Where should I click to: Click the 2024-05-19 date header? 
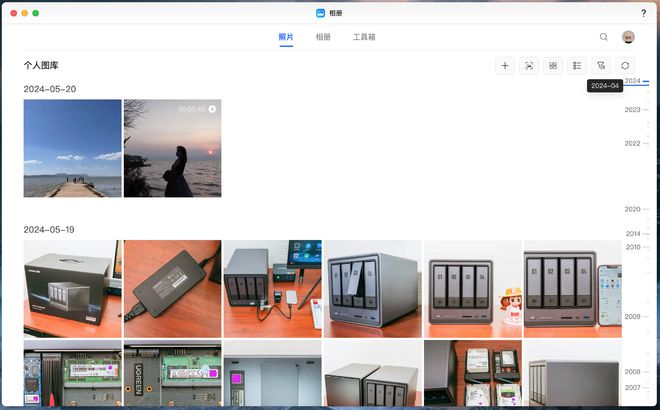click(x=49, y=229)
